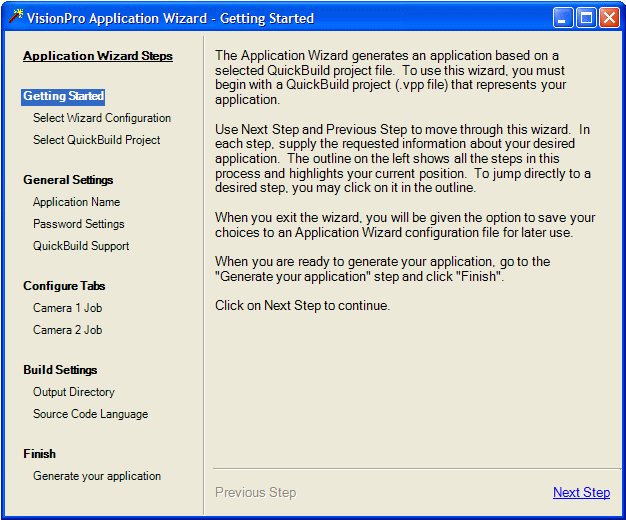Maximize the Application Wizard window
626x520 pixels.
click(x=586, y=18)
